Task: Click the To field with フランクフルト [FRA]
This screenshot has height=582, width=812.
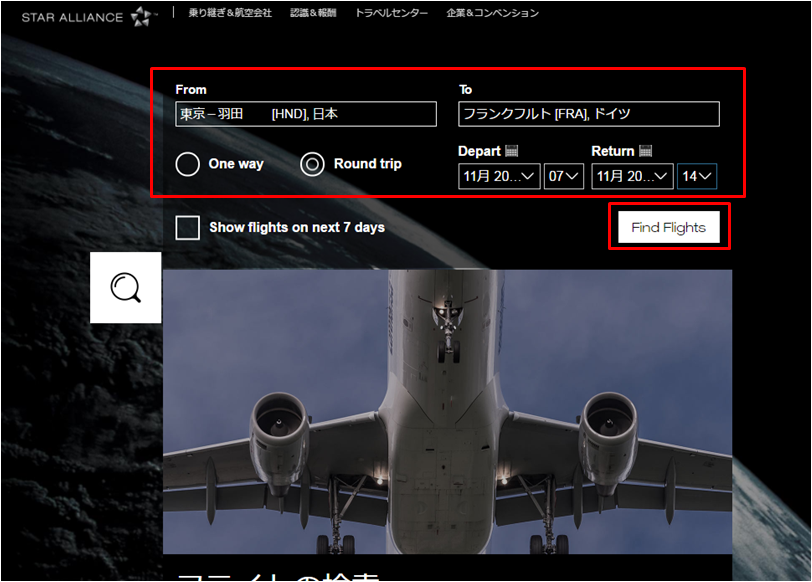Action: 589,114
